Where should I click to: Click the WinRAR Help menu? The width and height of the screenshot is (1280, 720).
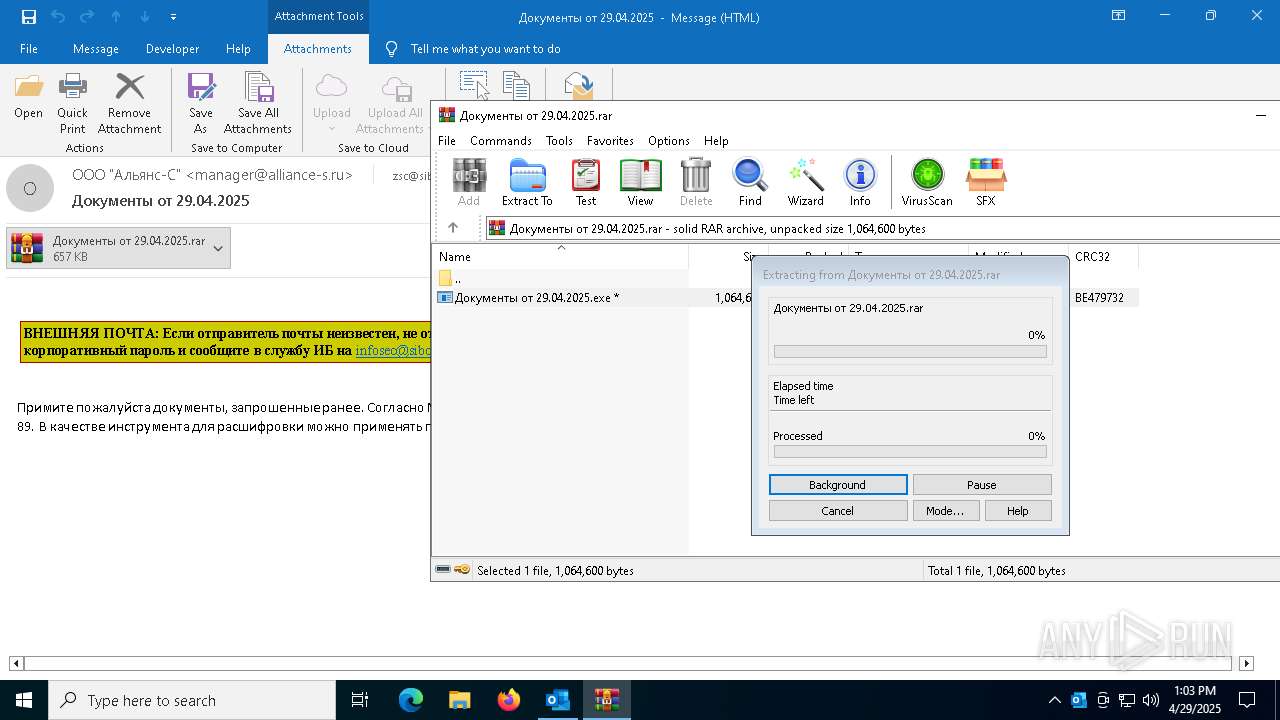tap(716, 141)
